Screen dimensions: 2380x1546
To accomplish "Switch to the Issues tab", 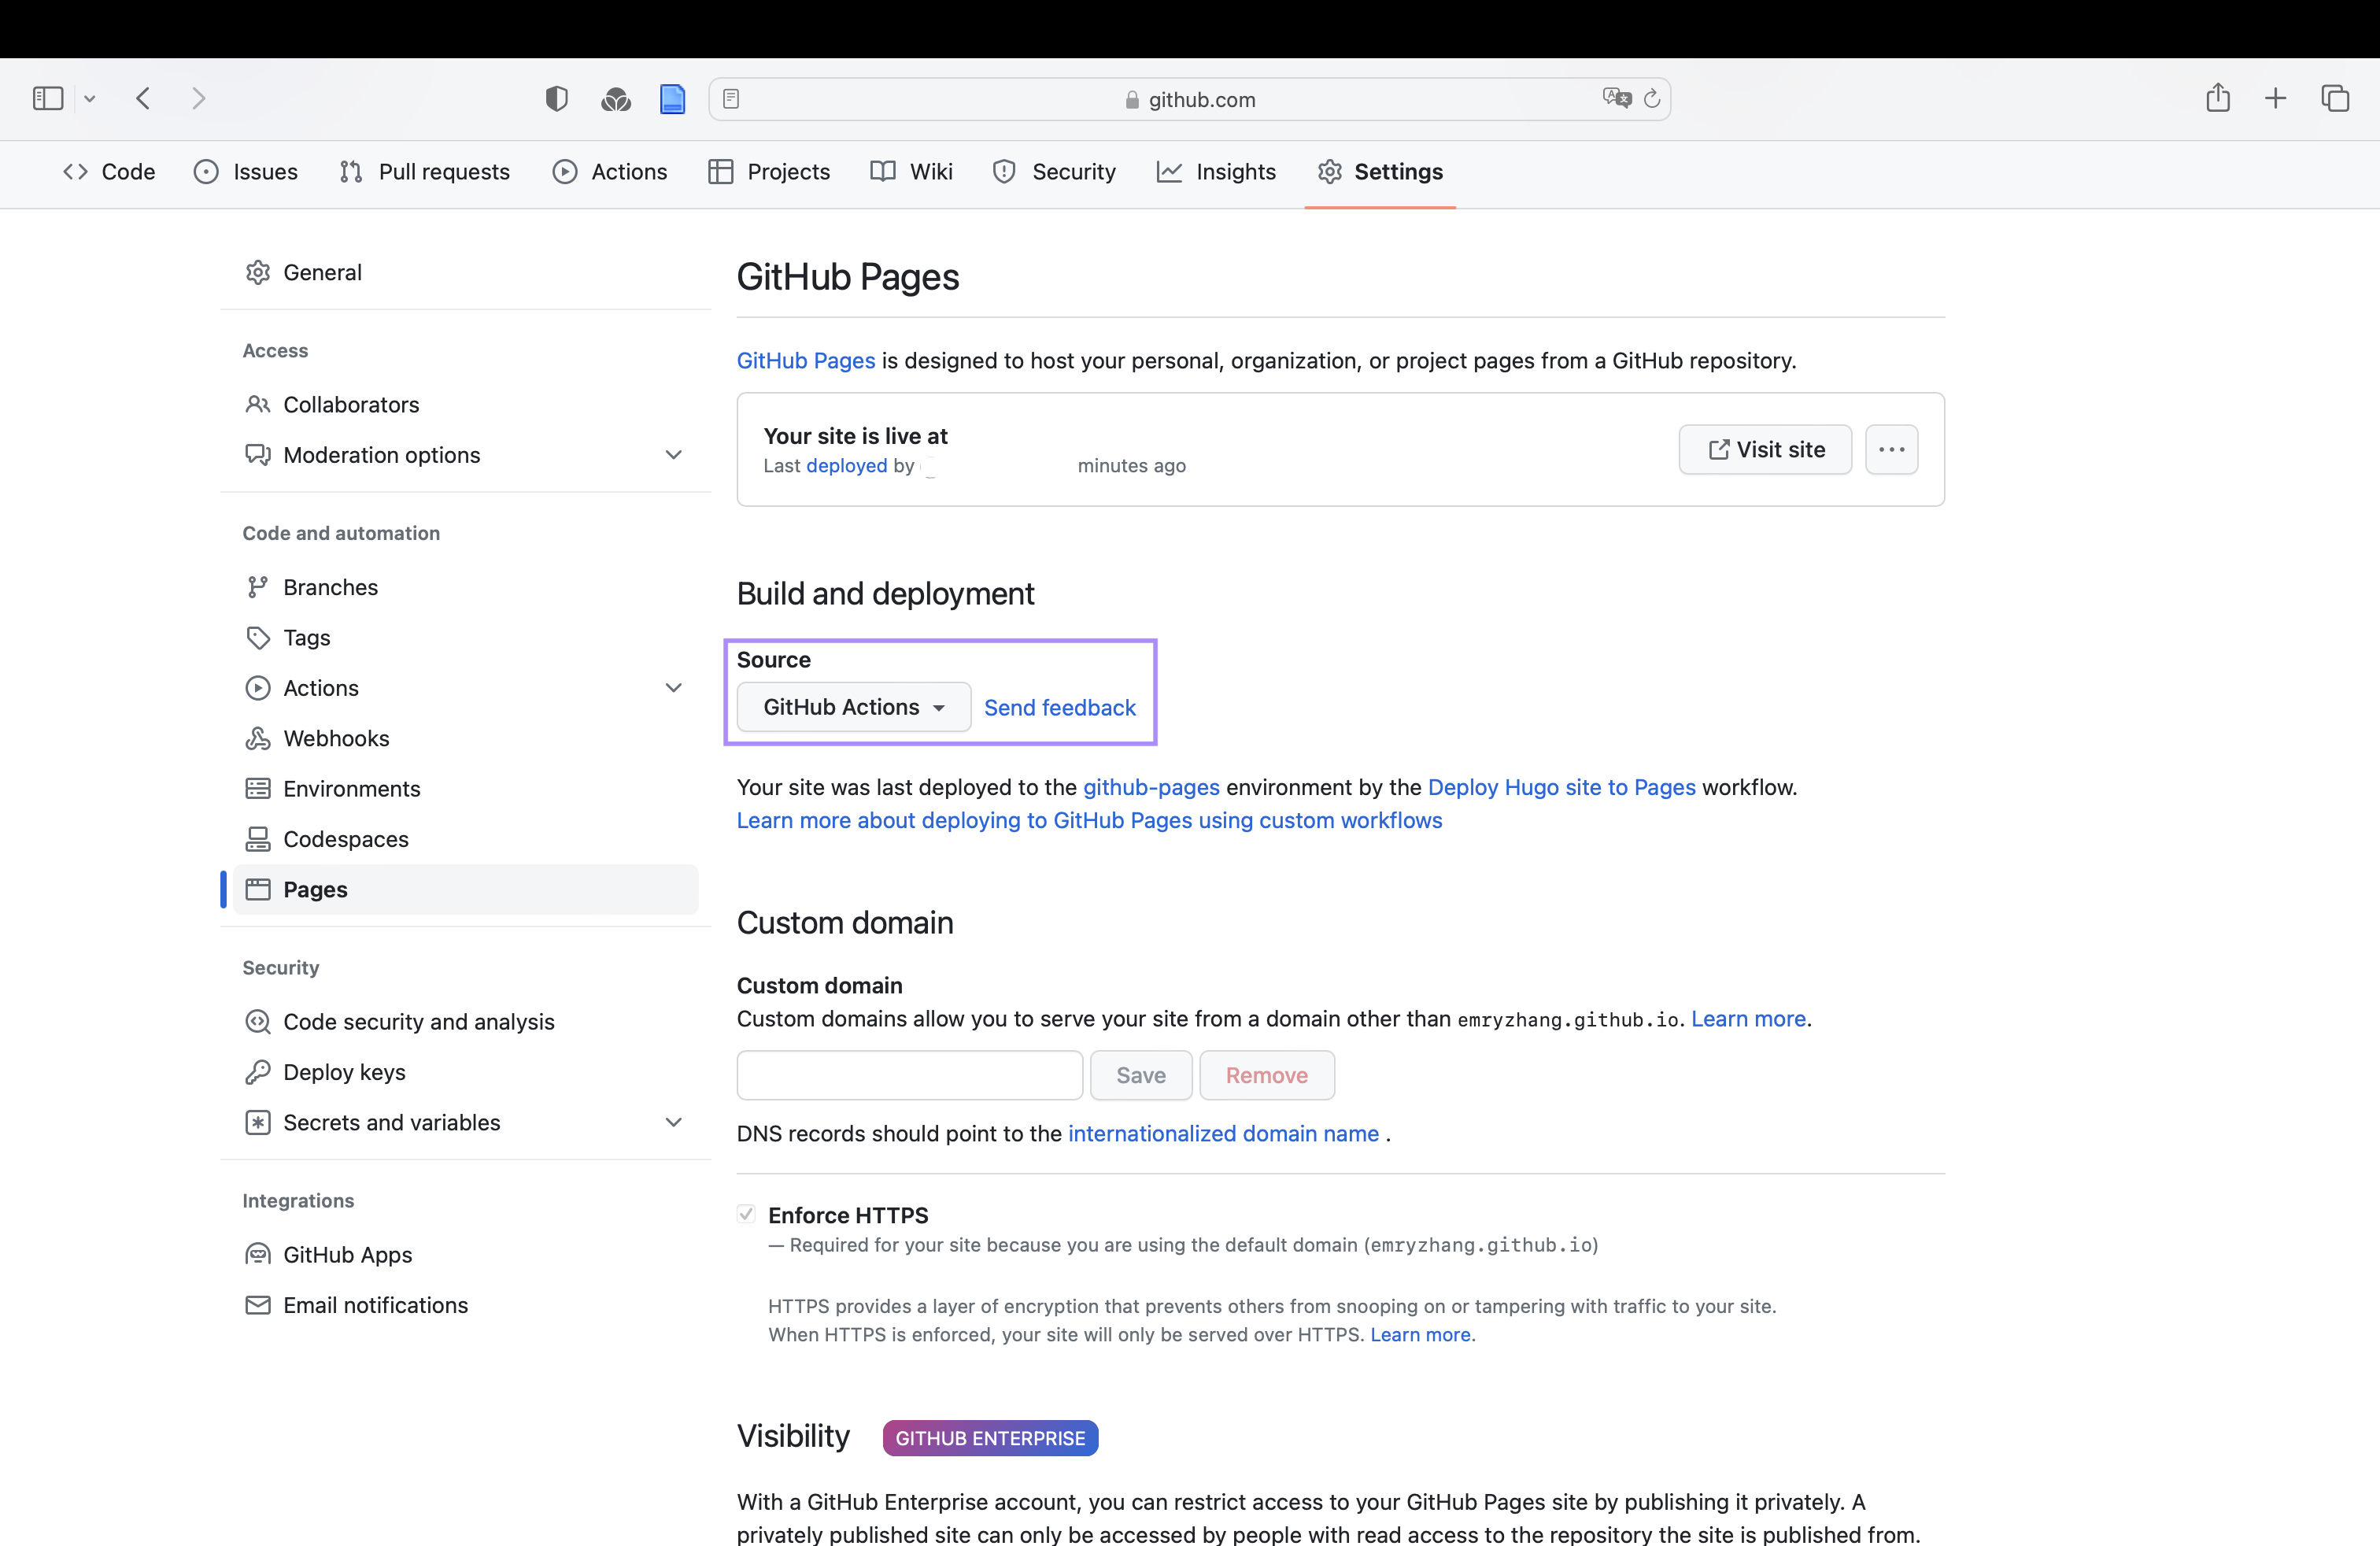I will tap(246, 172).
